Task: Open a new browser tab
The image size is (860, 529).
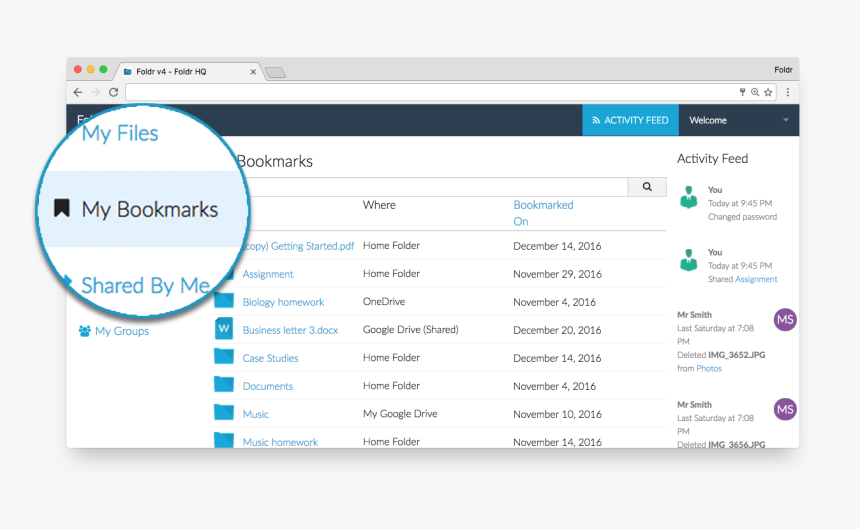Action: tap(275, 72)
